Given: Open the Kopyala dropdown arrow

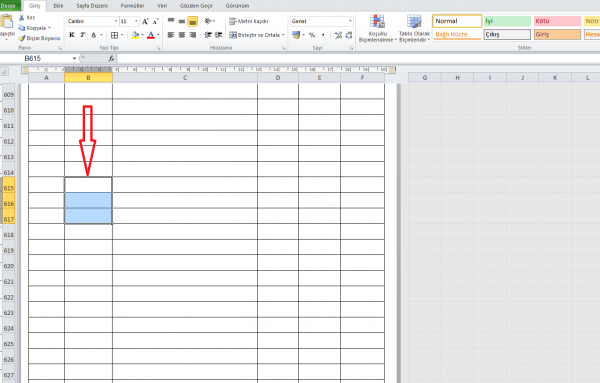Looking at the screenshot, I should [49, 28].
